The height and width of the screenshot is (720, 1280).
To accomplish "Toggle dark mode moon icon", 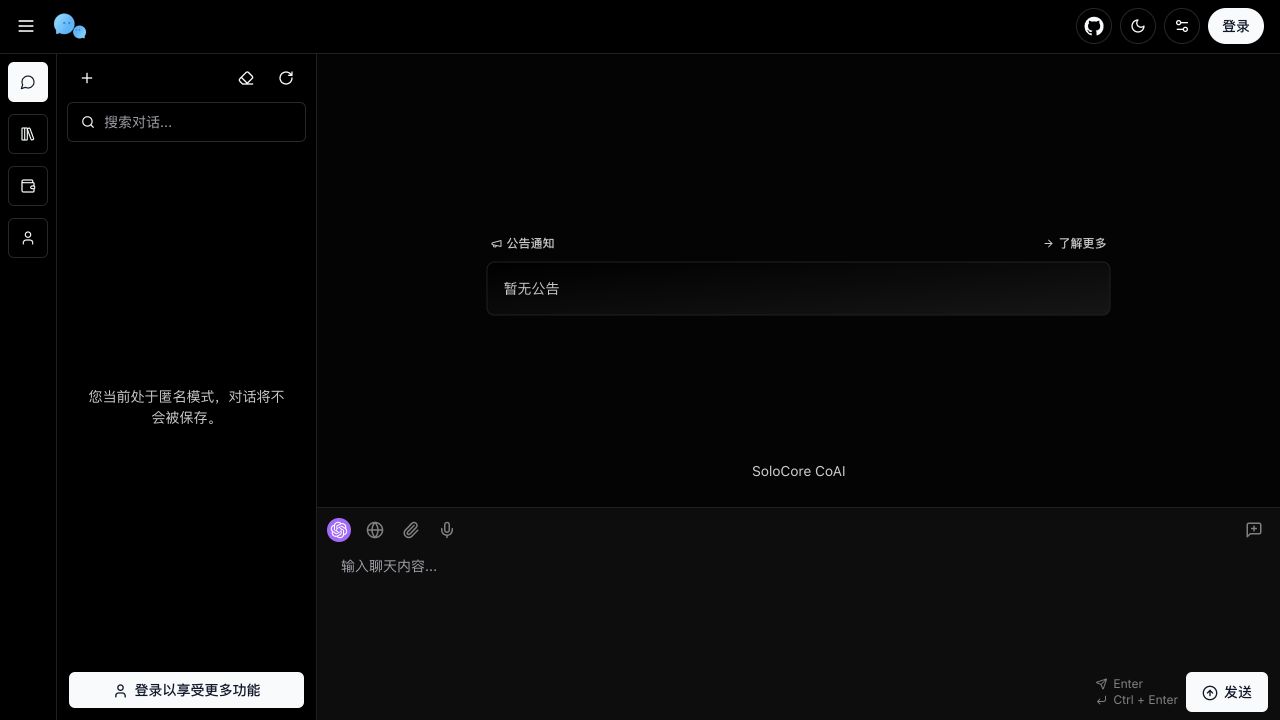I will (1138, 26).
